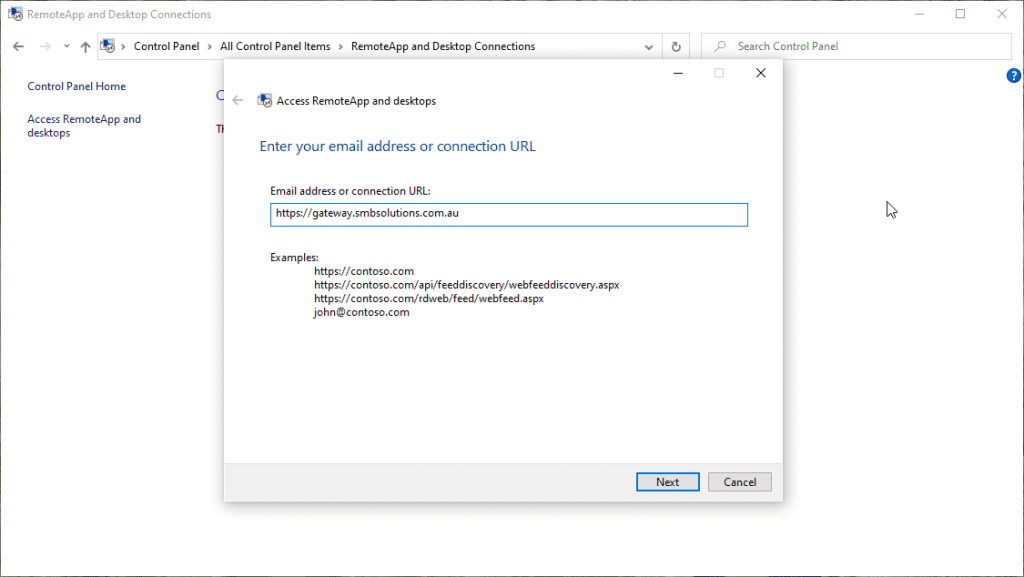This screenshot has height=577, width=1024.
Task: Click the Search Control Panel box
Action: pos(856,46)
